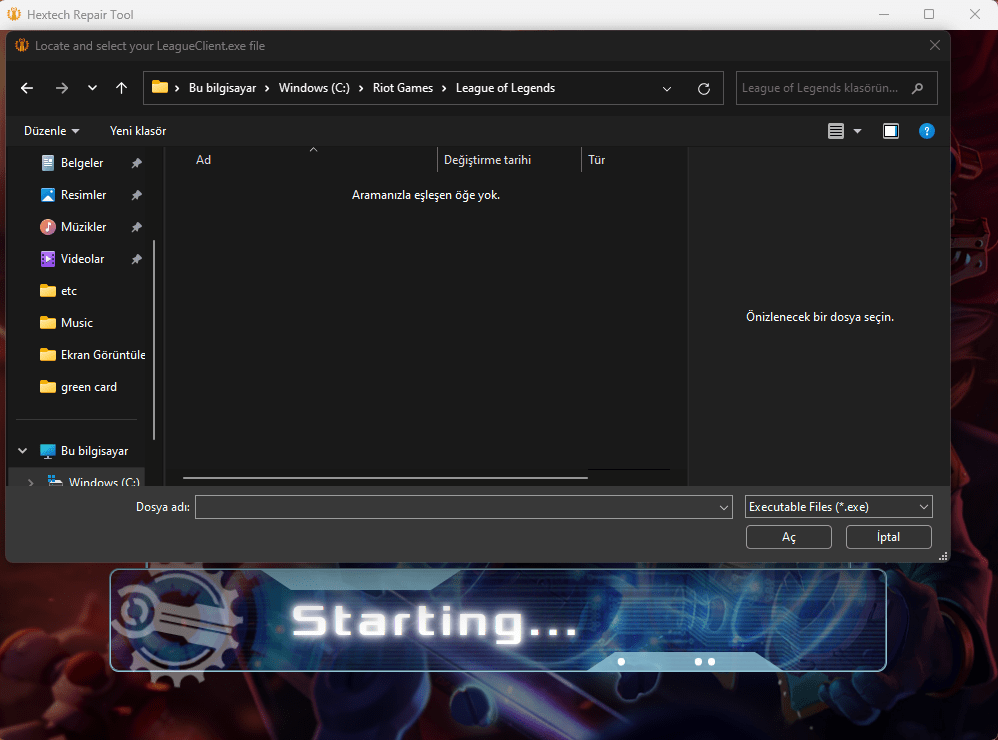This screenshot has height=740, width=998.
Task: Click the pin icon beside Resimler
Action: tap(136, 195)
